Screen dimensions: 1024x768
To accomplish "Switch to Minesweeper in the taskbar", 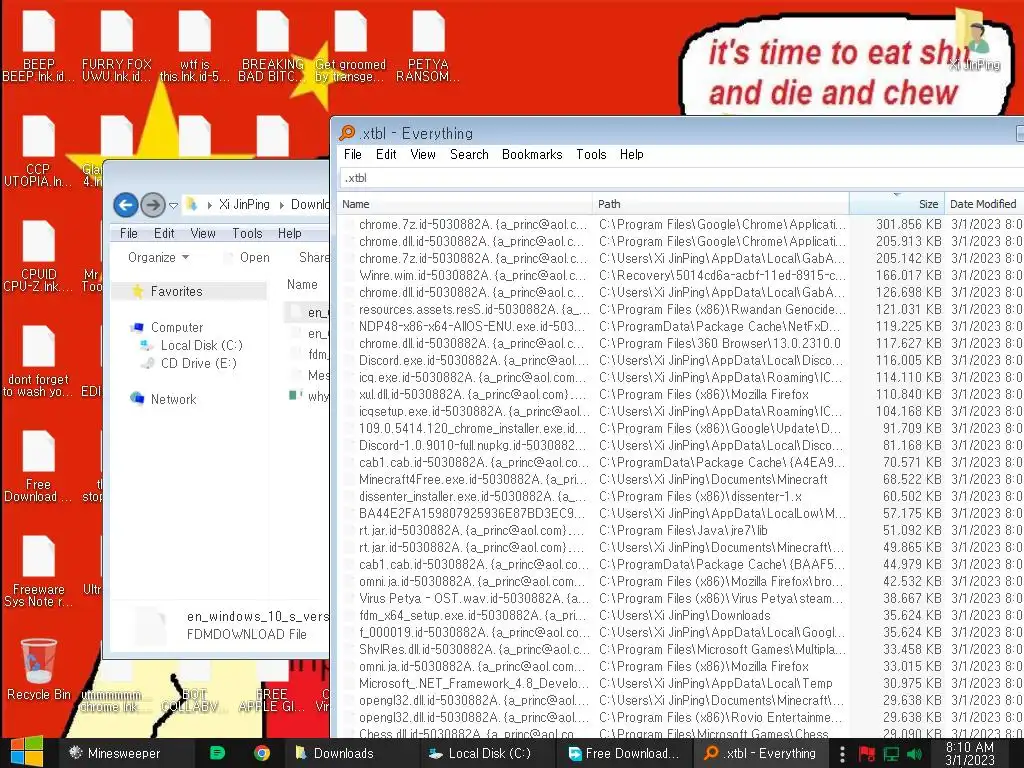I will (x=114, y=753).
